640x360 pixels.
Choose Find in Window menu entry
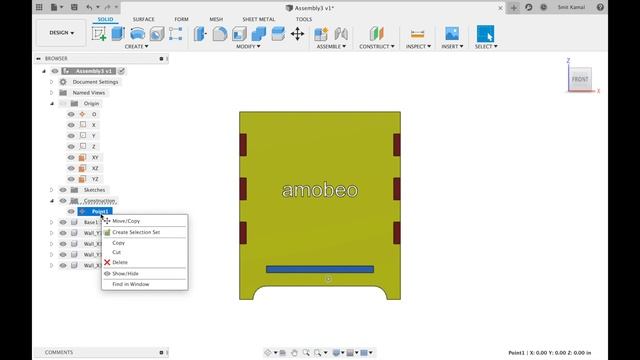pos(145,284)
